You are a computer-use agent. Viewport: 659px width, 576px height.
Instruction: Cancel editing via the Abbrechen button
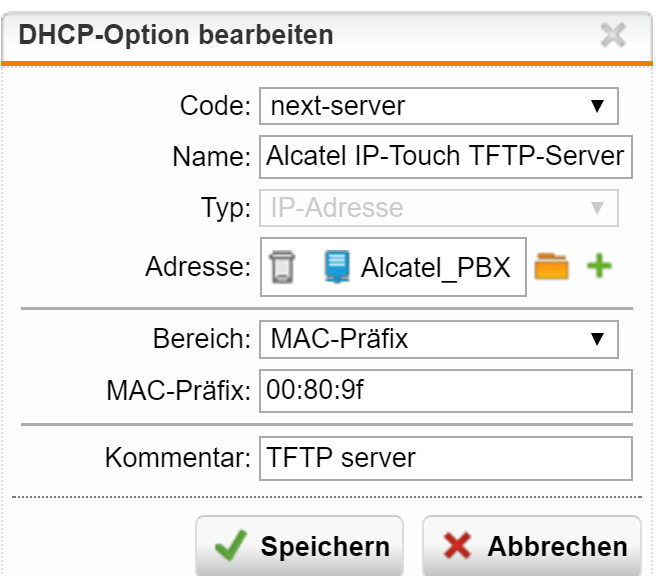[532, 545]
